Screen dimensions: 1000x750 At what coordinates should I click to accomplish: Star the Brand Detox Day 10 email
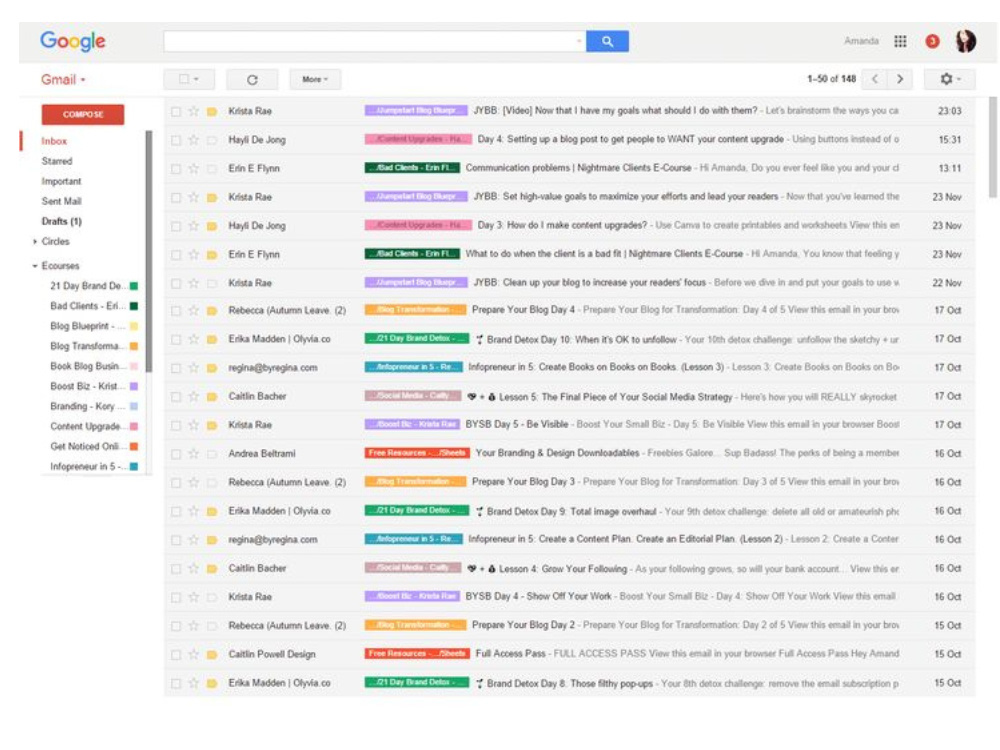pos(193,339)
